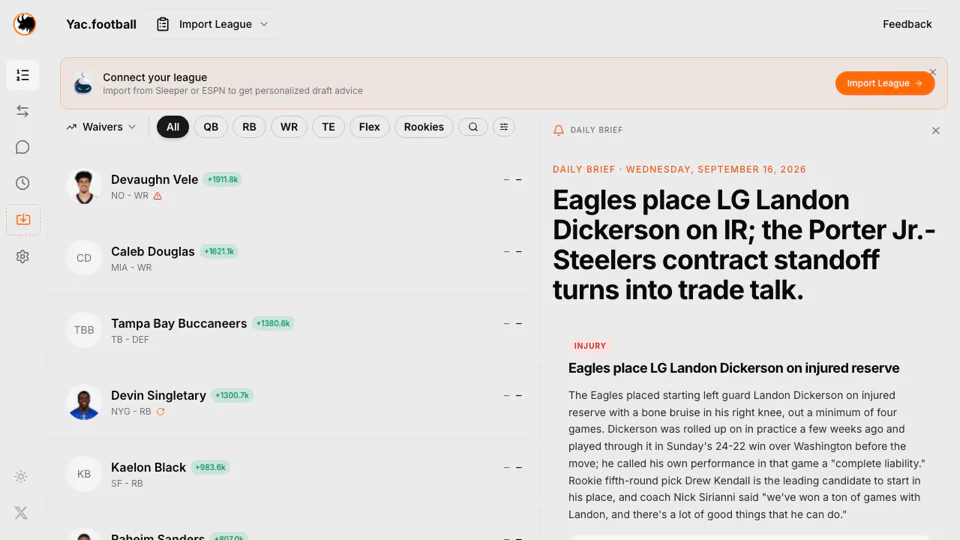Click the dashes at right of Devin Singletary row
The image size is (960, 540).
coord(512,396)
